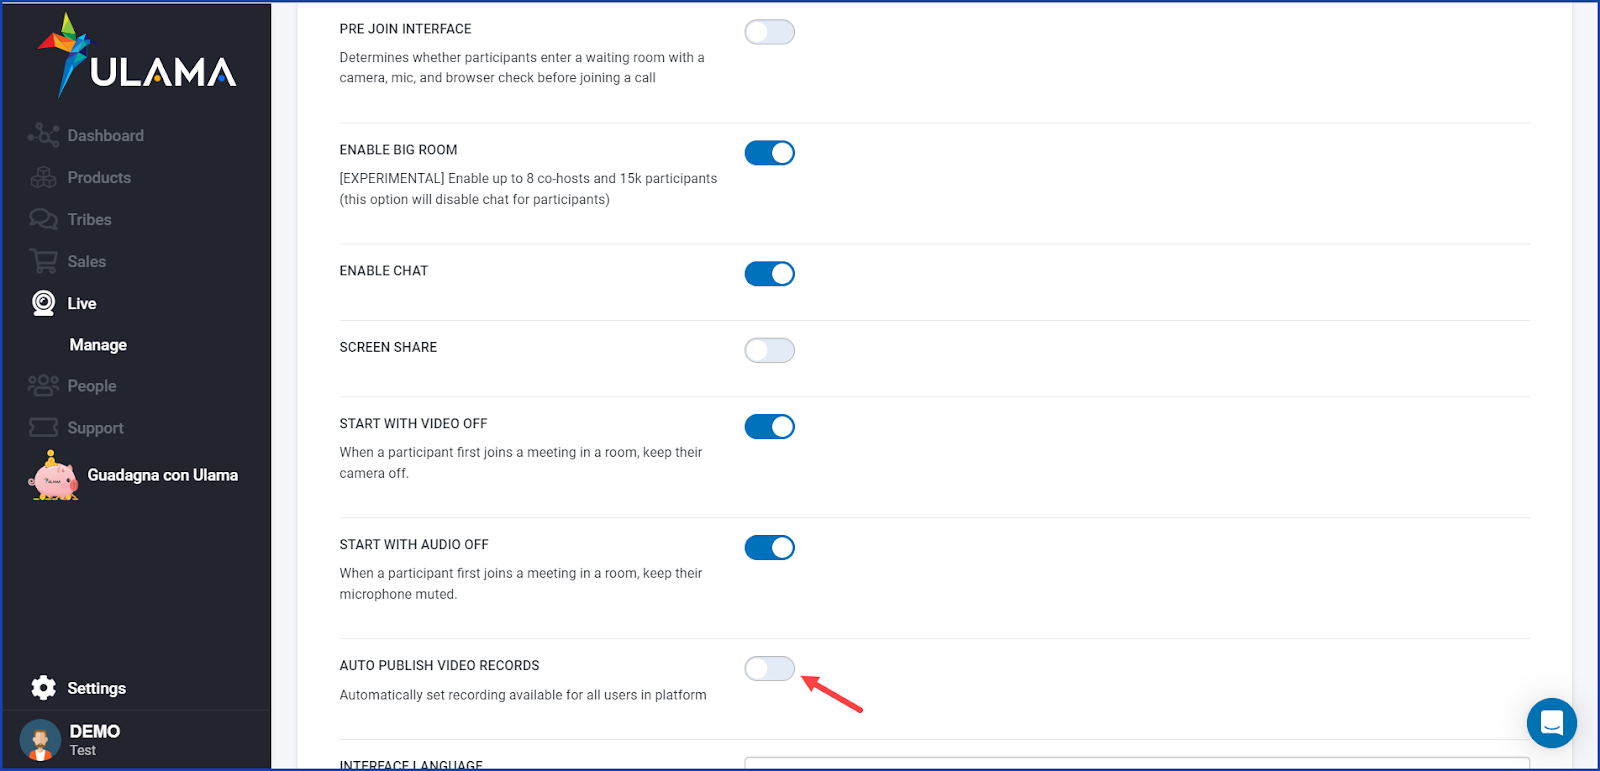Open the chat support bubble
The image size is (1600, 771).
pyautogui.click(x=1552, y=722)
